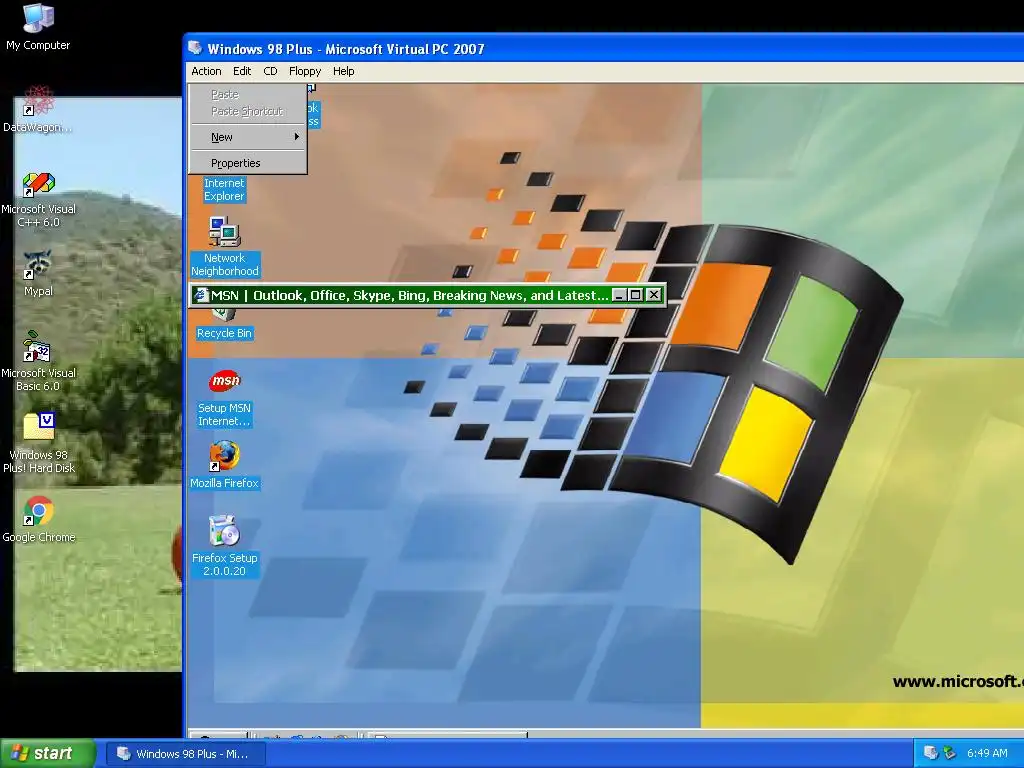
Task: Open My Computer on the host desktop
Action: click(38, 26)
